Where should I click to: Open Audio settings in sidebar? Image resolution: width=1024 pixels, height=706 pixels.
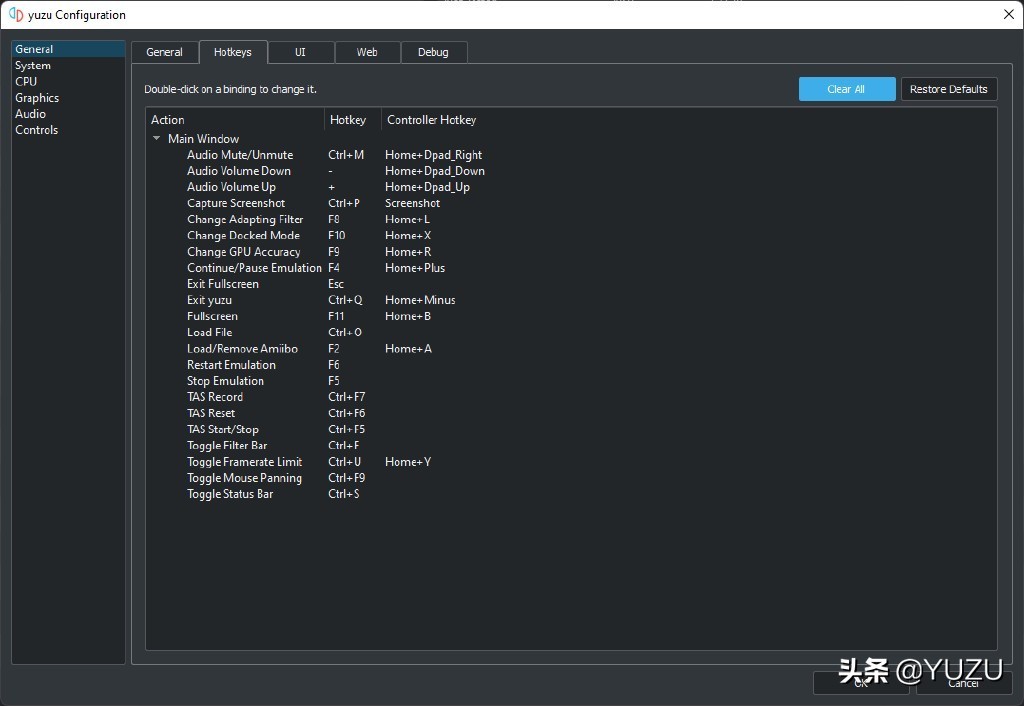[x=68, y=114]
